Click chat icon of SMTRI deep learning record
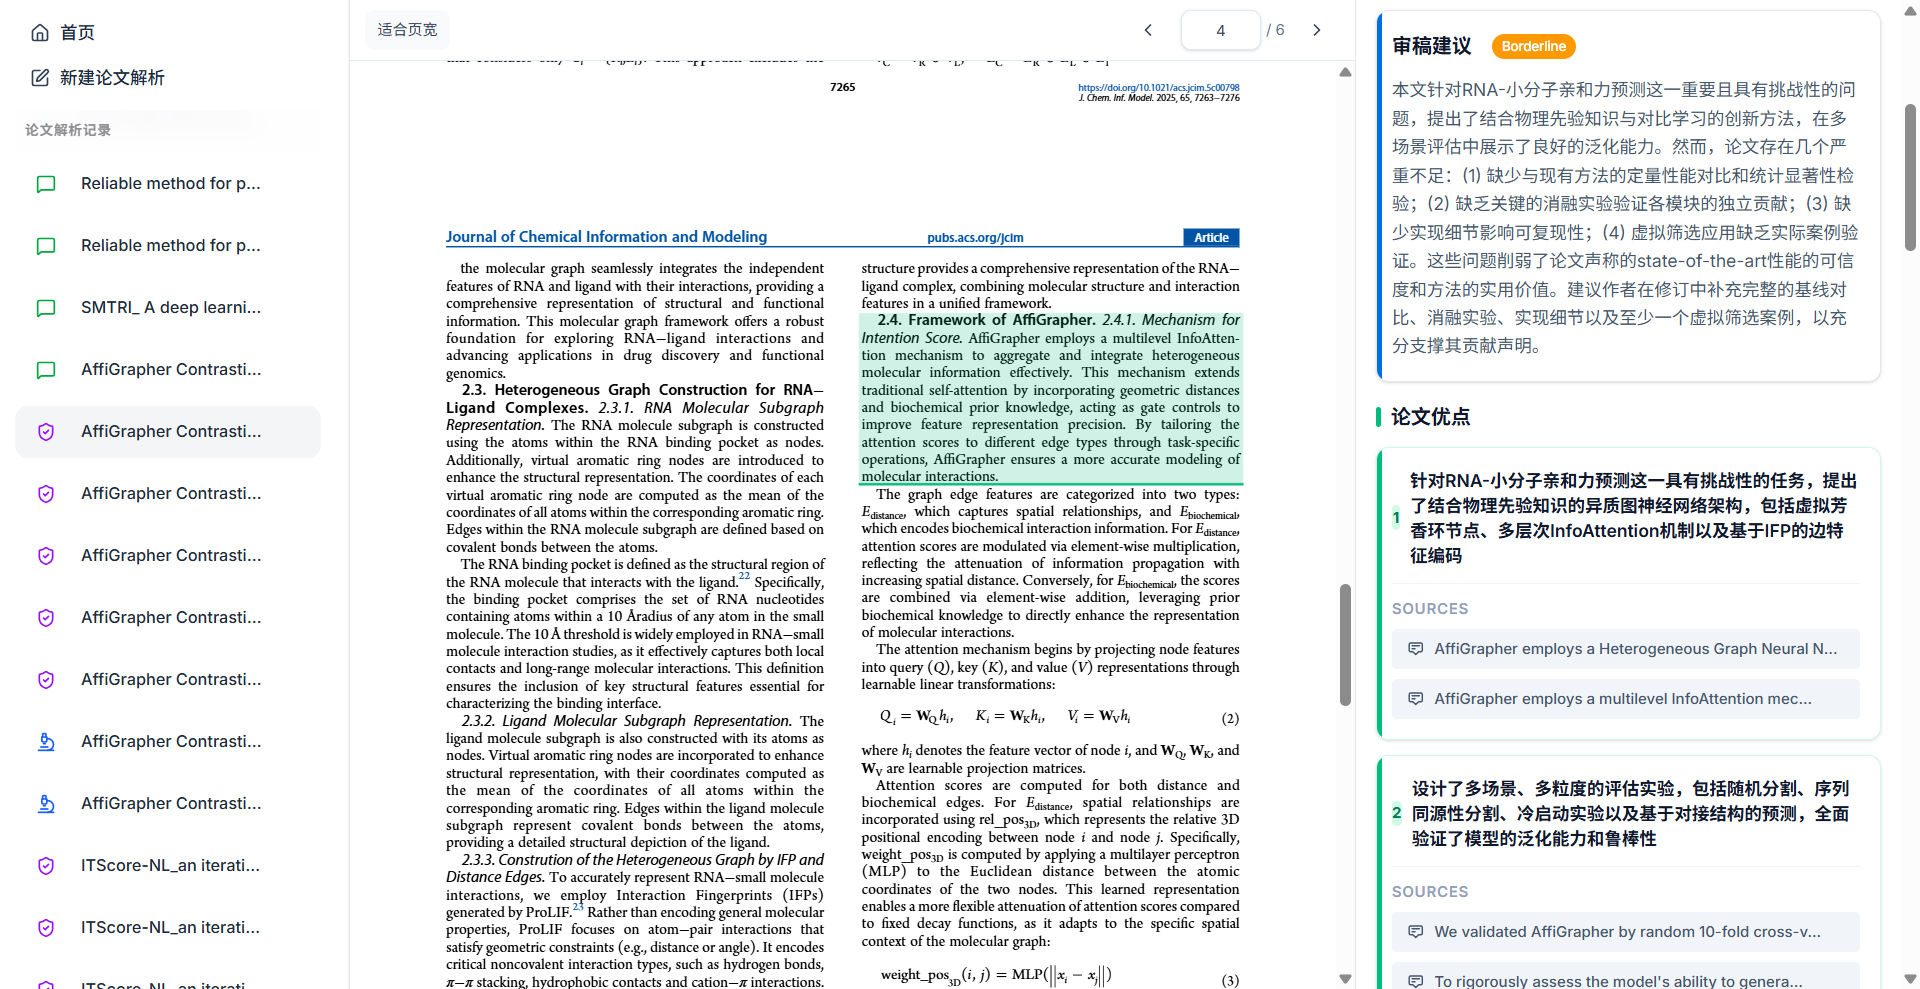This screenshot has width=1920, height=989. [46, 308]
